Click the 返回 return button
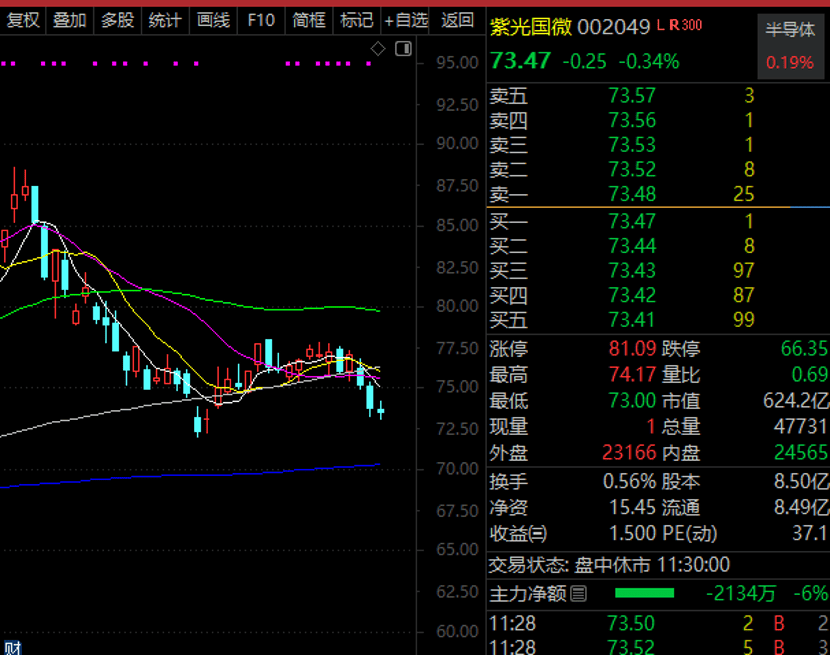The width and height of the screenshot is (830, 656). click(457, 21)
